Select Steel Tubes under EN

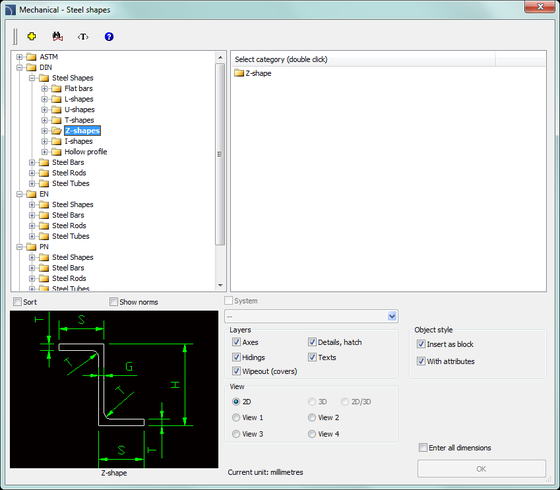[71, 236]
